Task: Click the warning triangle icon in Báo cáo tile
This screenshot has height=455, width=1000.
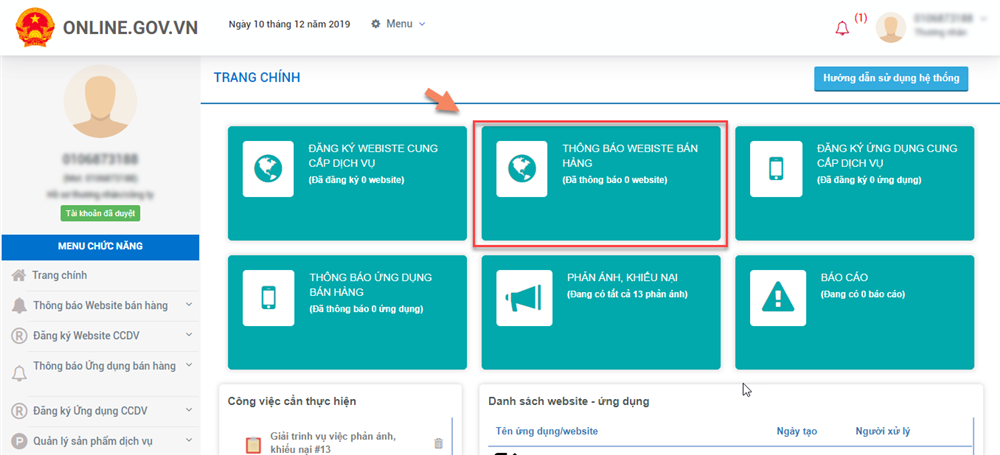Action: [x=775, y=297]
